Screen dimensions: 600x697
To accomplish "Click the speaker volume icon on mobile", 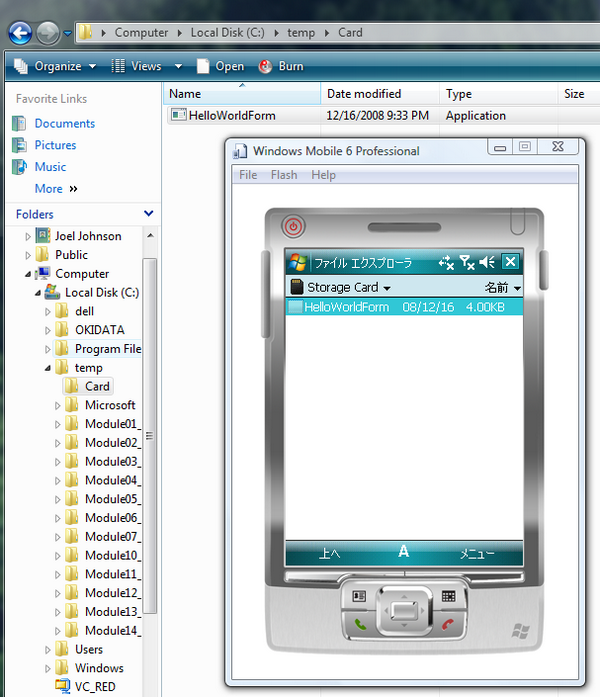I will 487,262.
